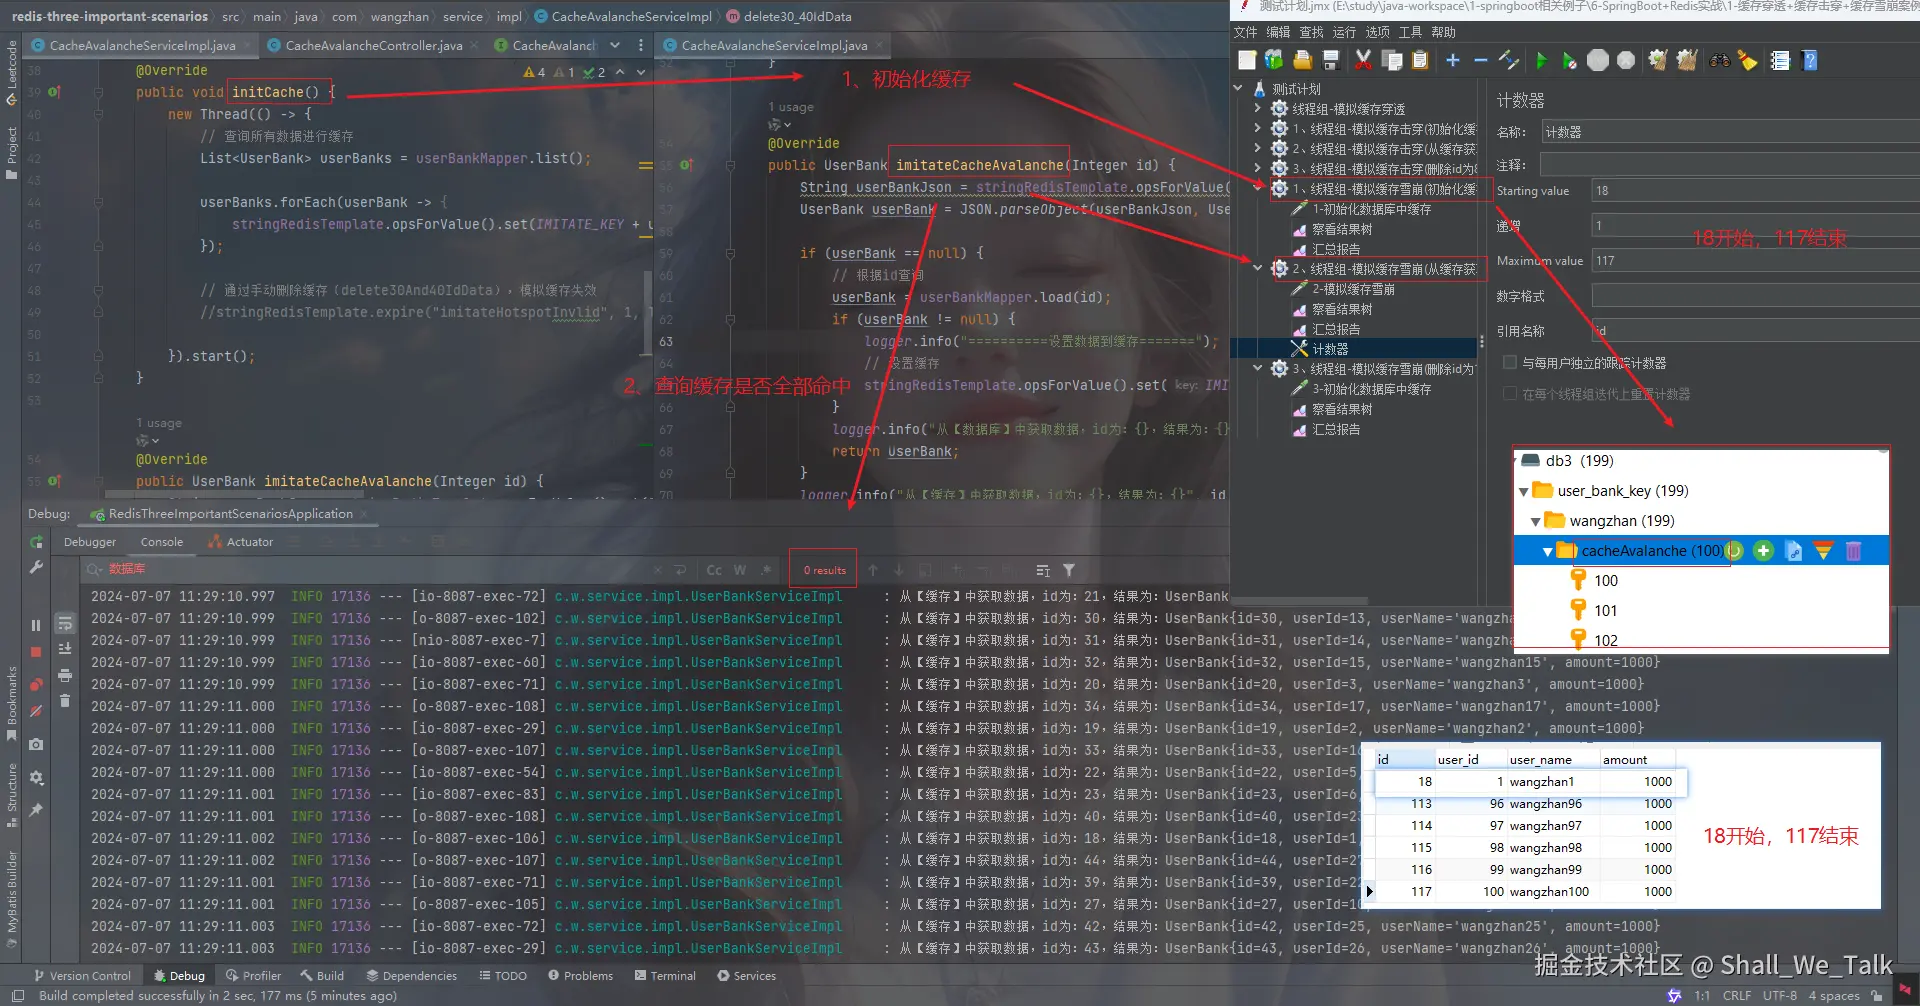Open the JMeter 文件 menu
The height and width of the screenshot is (1006, 1920).
(x=1245, y=32)
